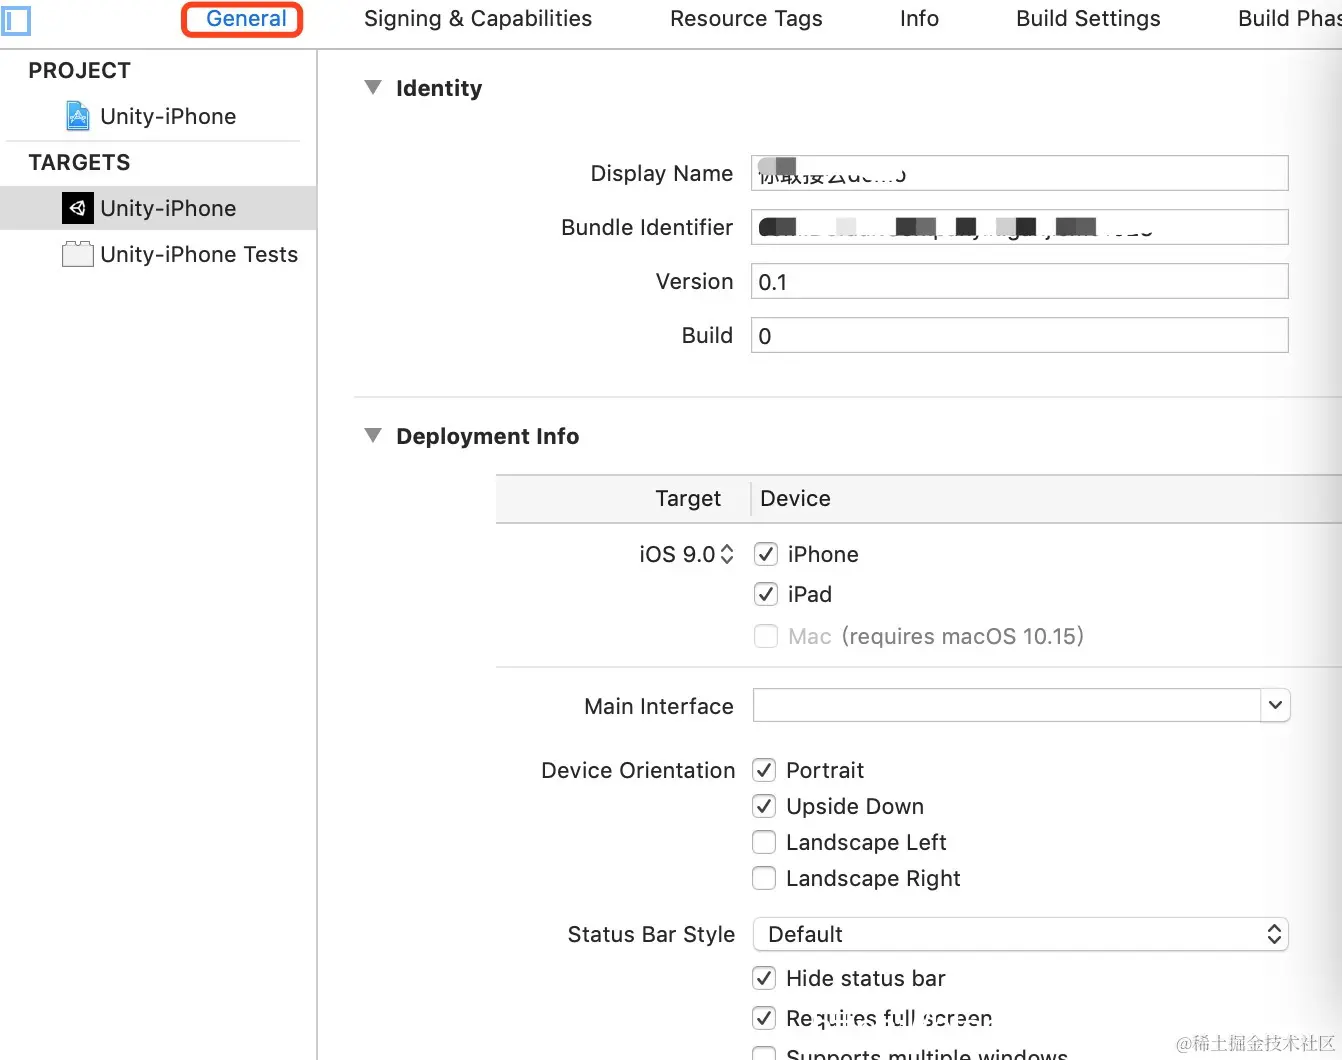1342x1060 pixels.
Task: Click the Build number field
Action: pyautogui.click(x=1019, y=335)
